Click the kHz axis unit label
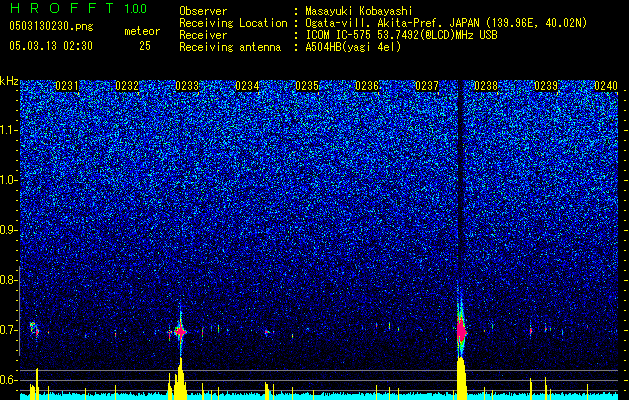 (x=9, y=81)
